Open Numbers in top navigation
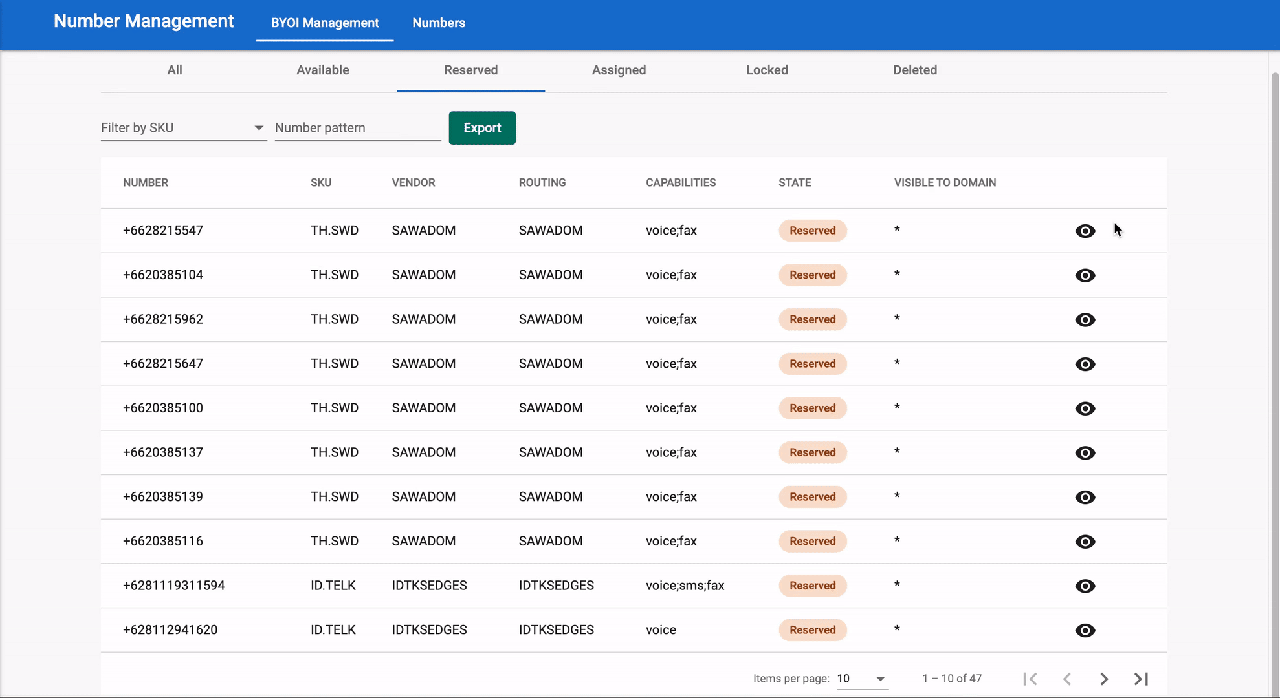Viewport: 1280px width, 698px height. pyautogui.click(x=439, y=23)
